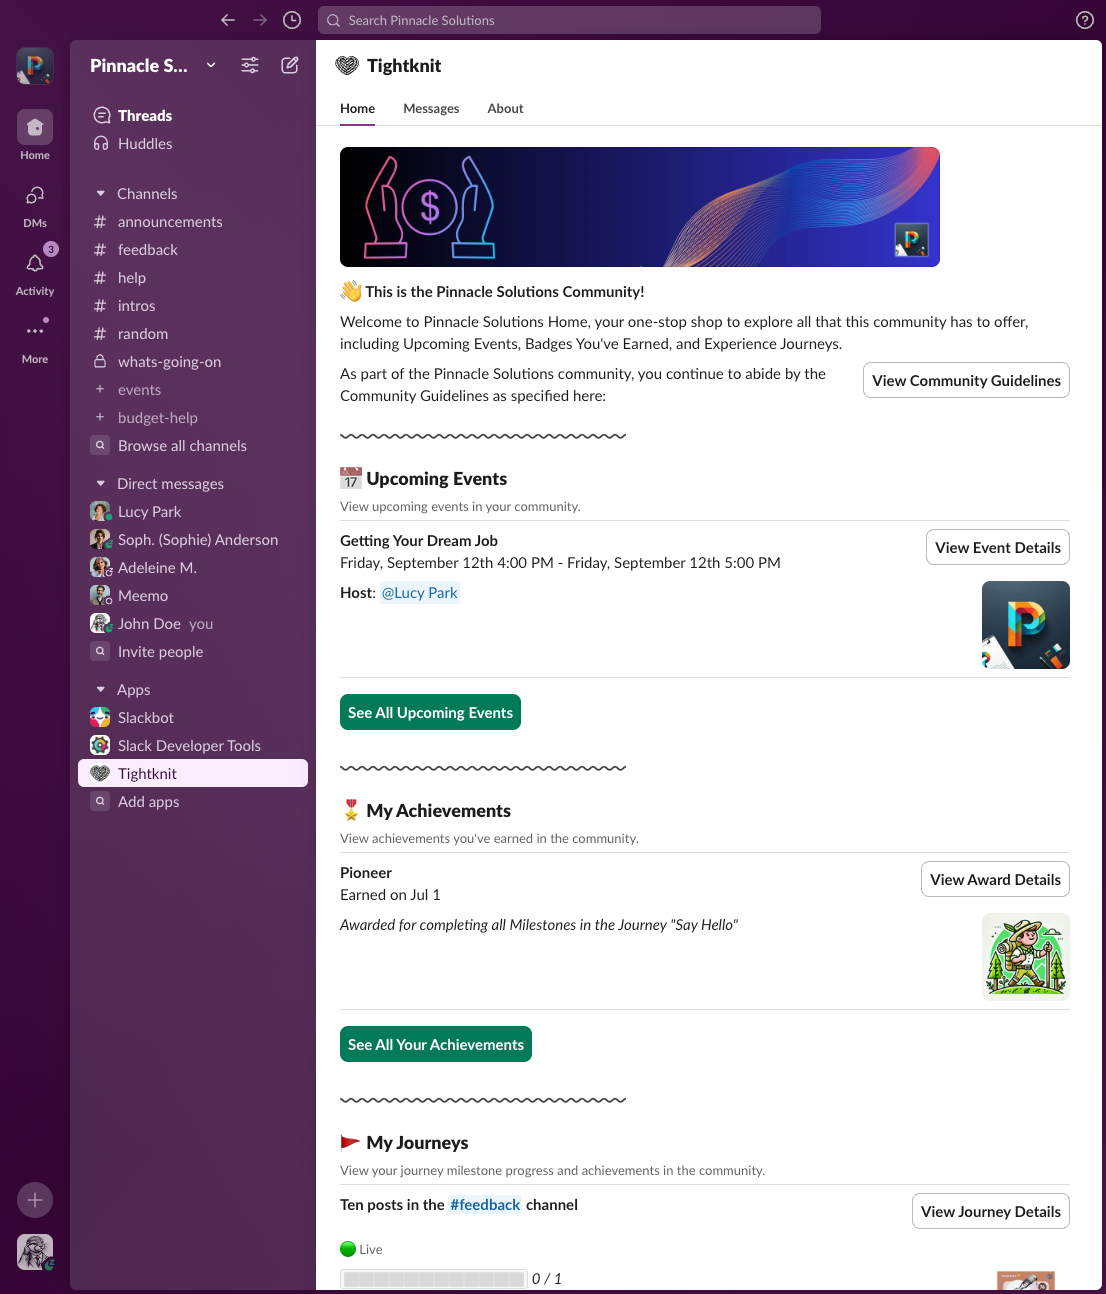Click the plus create button at bottom left
The height and width of the screenshot is (1294, 1106).
35,1200
